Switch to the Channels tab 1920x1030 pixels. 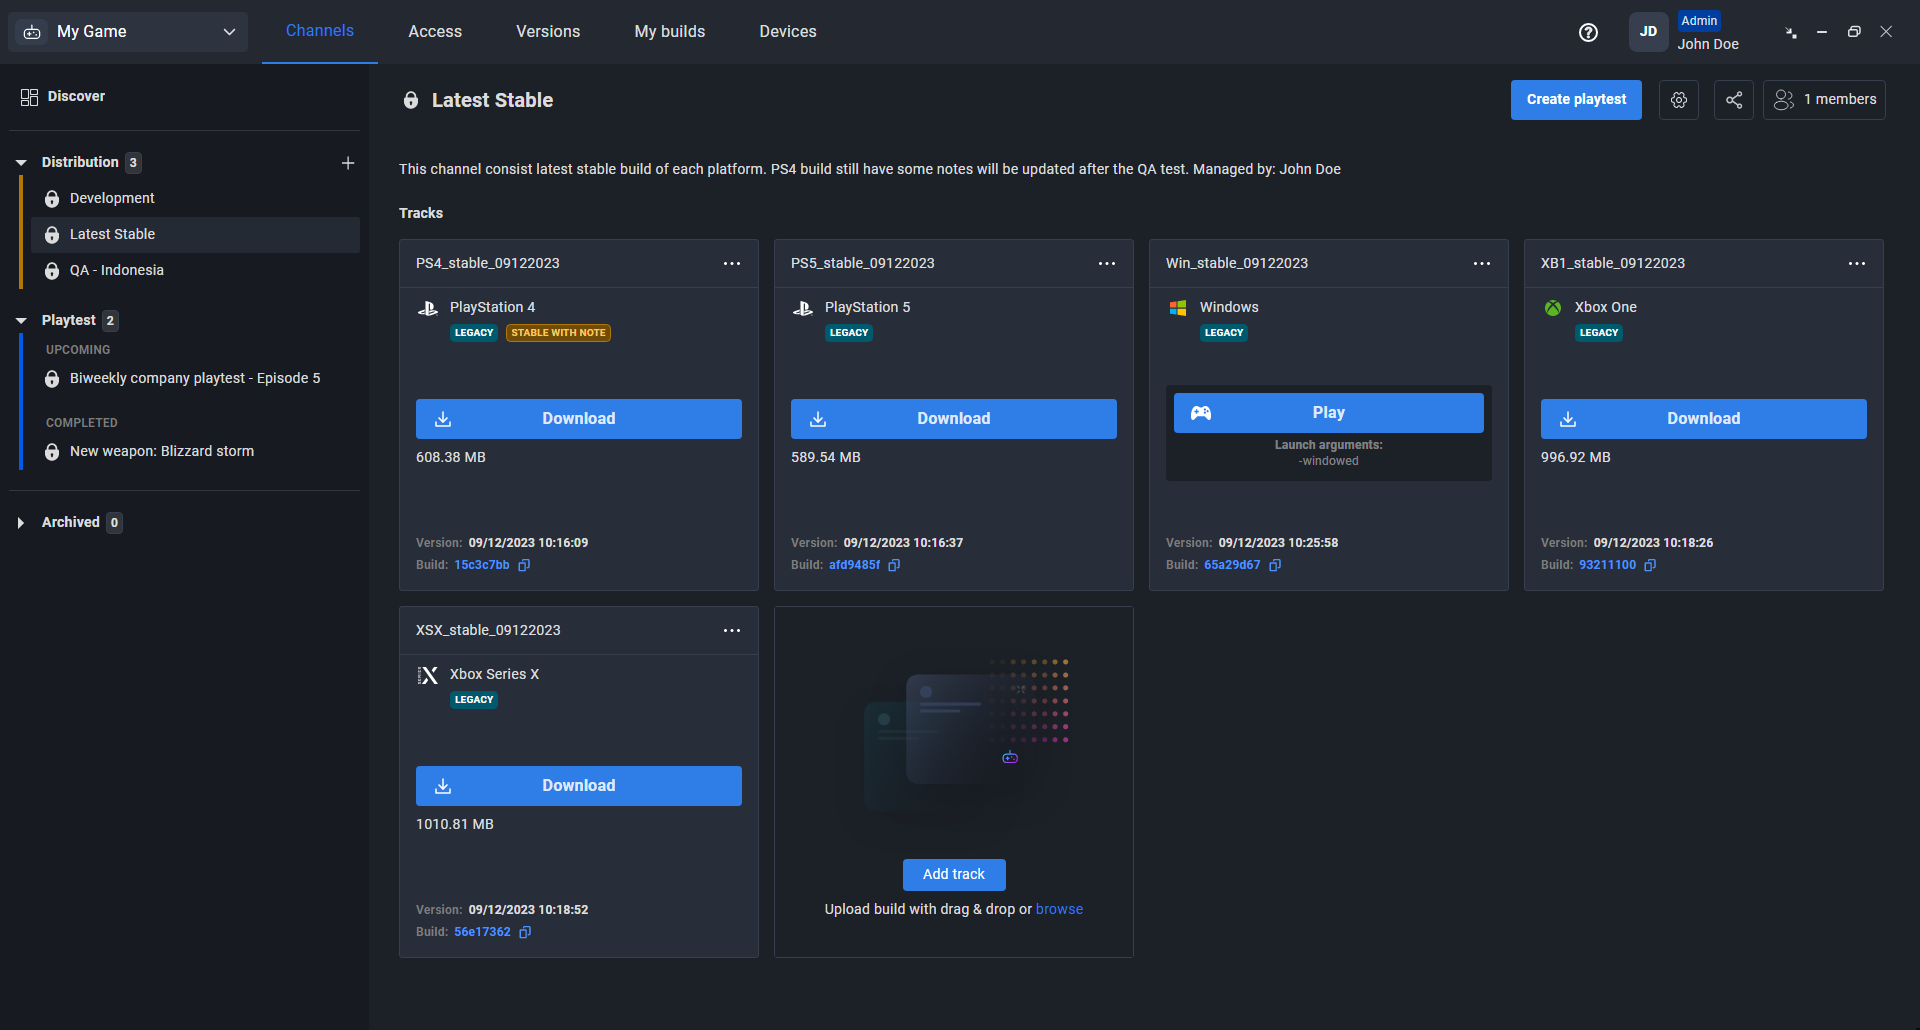click(x=320, y=31)
